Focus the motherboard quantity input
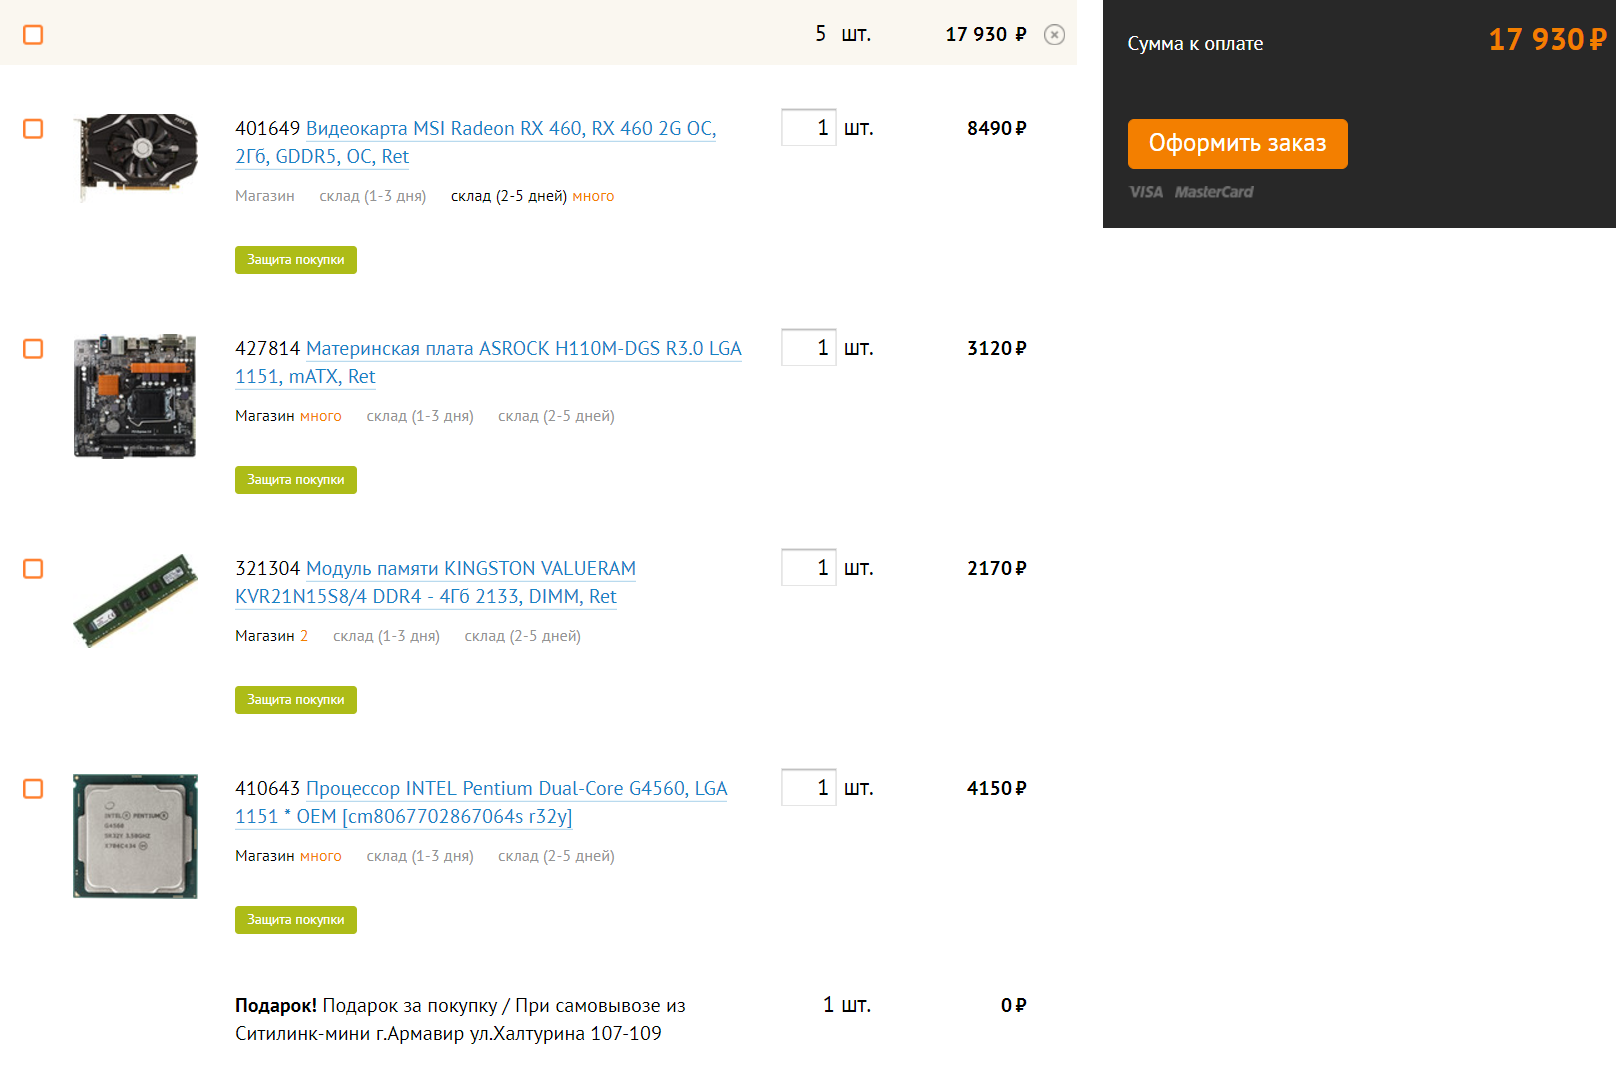Screen dimensions: 1616x1076 (808, 348)
